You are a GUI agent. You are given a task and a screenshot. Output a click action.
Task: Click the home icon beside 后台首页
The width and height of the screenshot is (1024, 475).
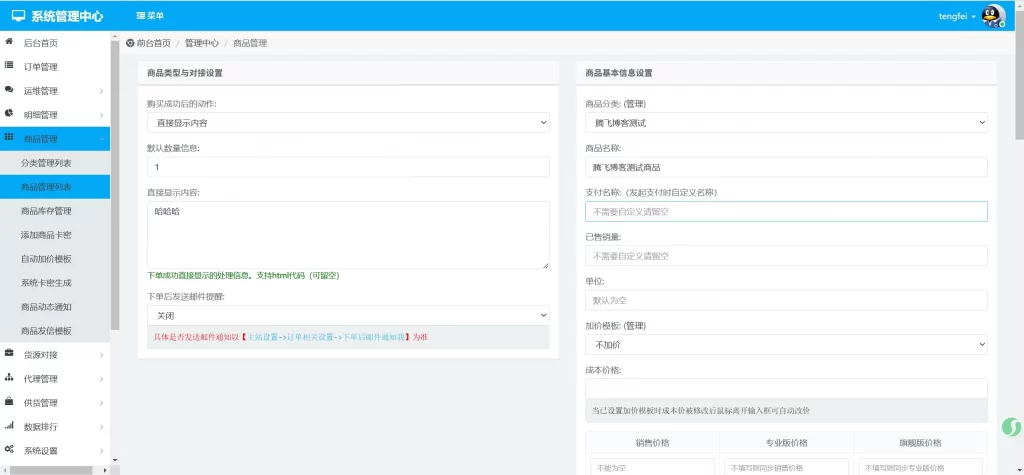point(9,42)
